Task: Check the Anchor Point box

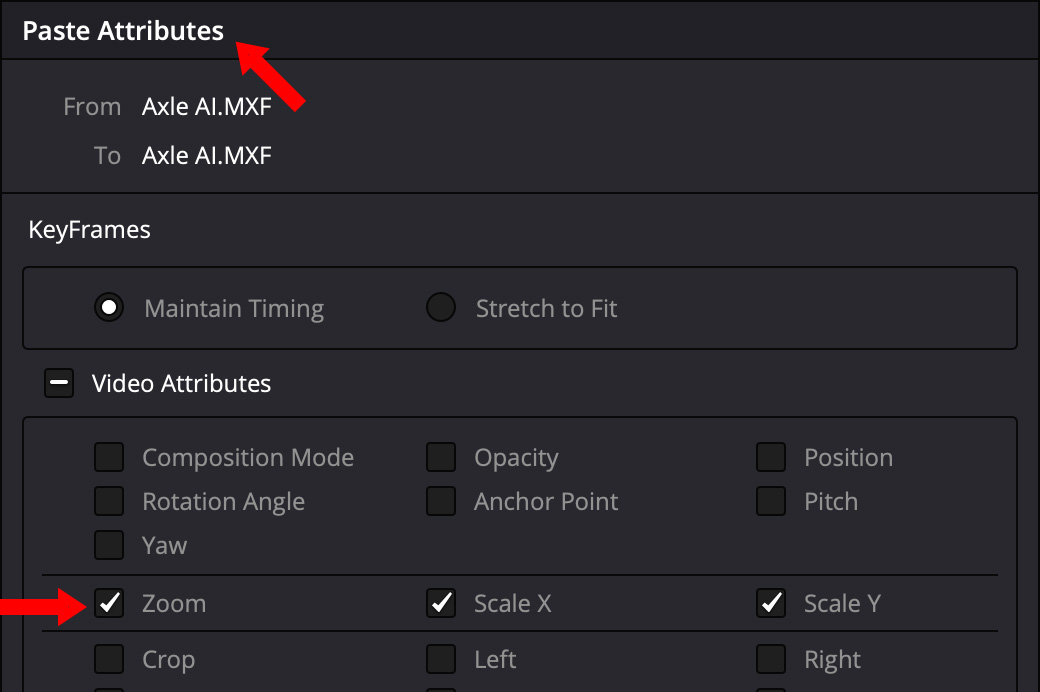Action: (x=441, y=502)
